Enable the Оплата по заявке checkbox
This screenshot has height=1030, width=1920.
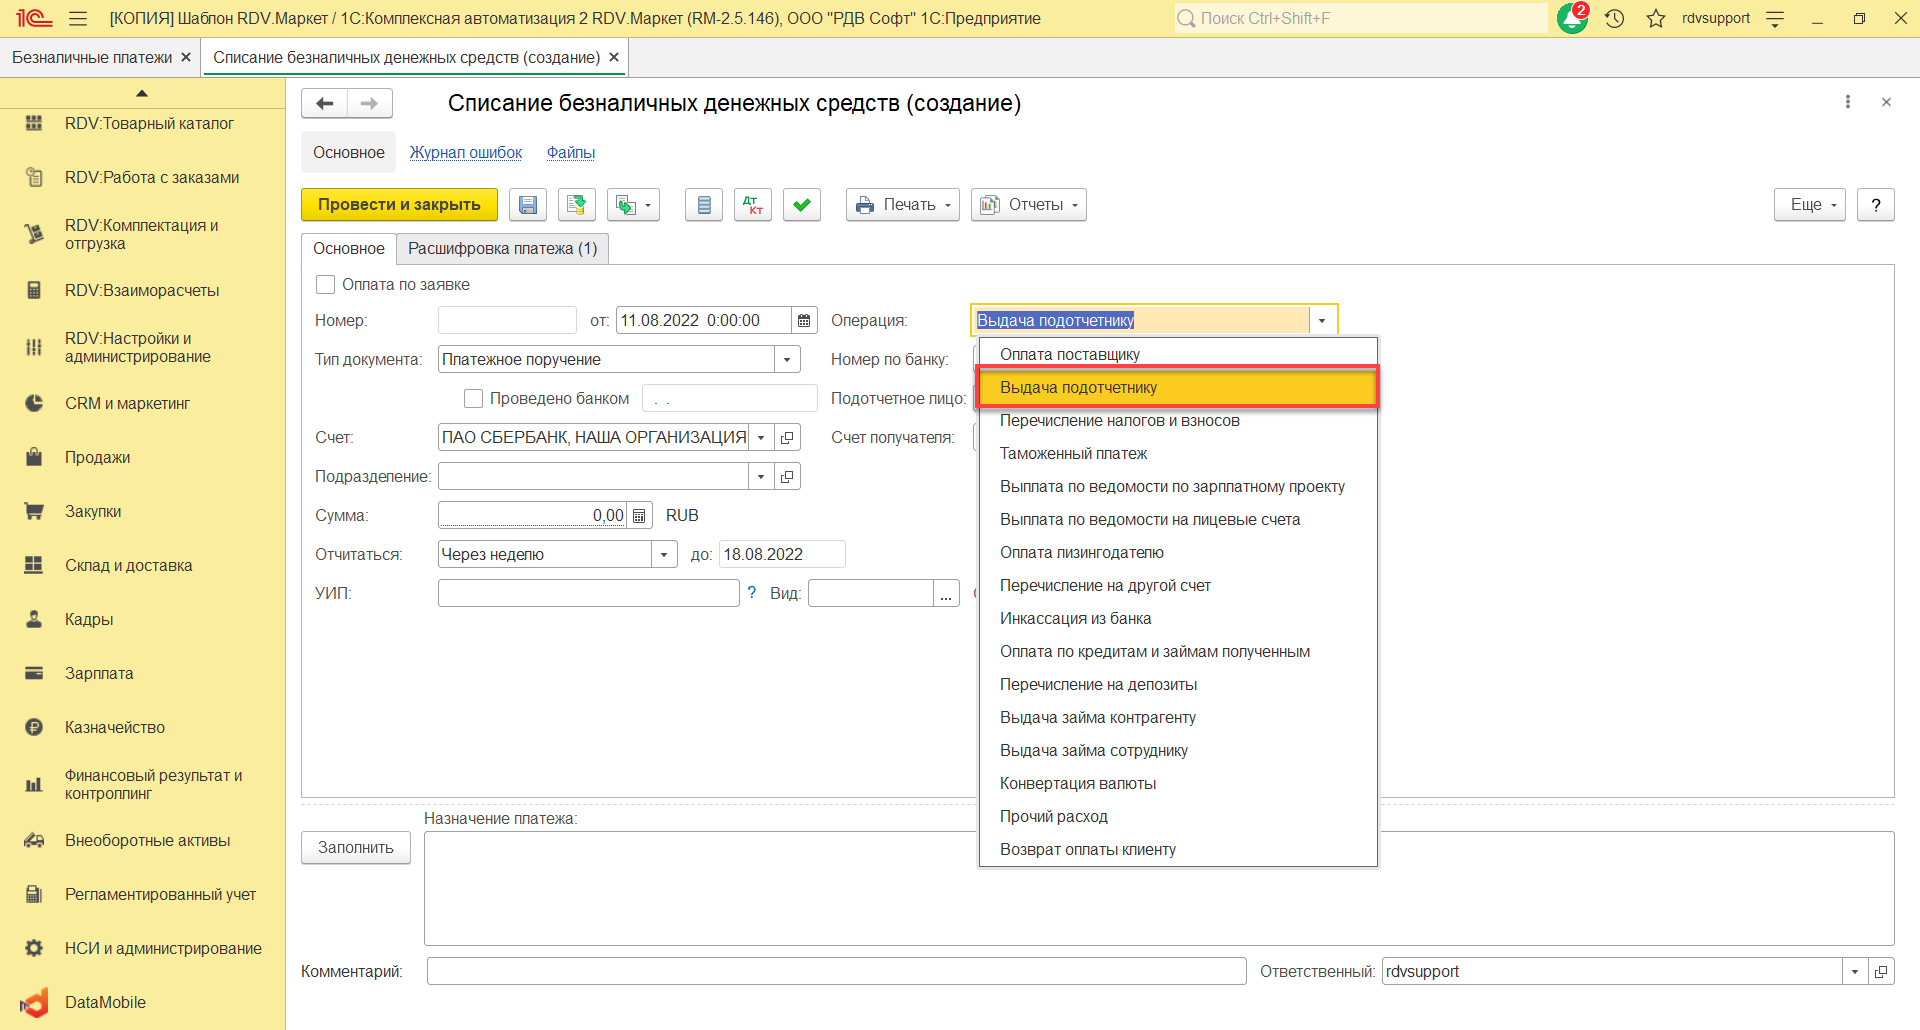(x=325, y=285)
